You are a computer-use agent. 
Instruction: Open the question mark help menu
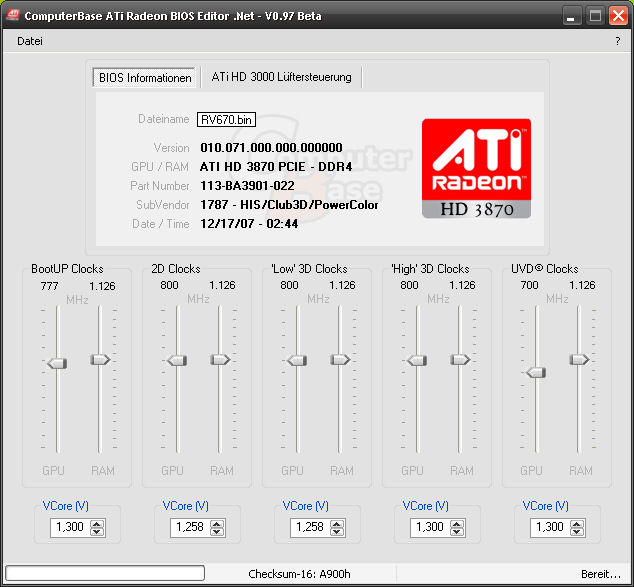[617, 41]
